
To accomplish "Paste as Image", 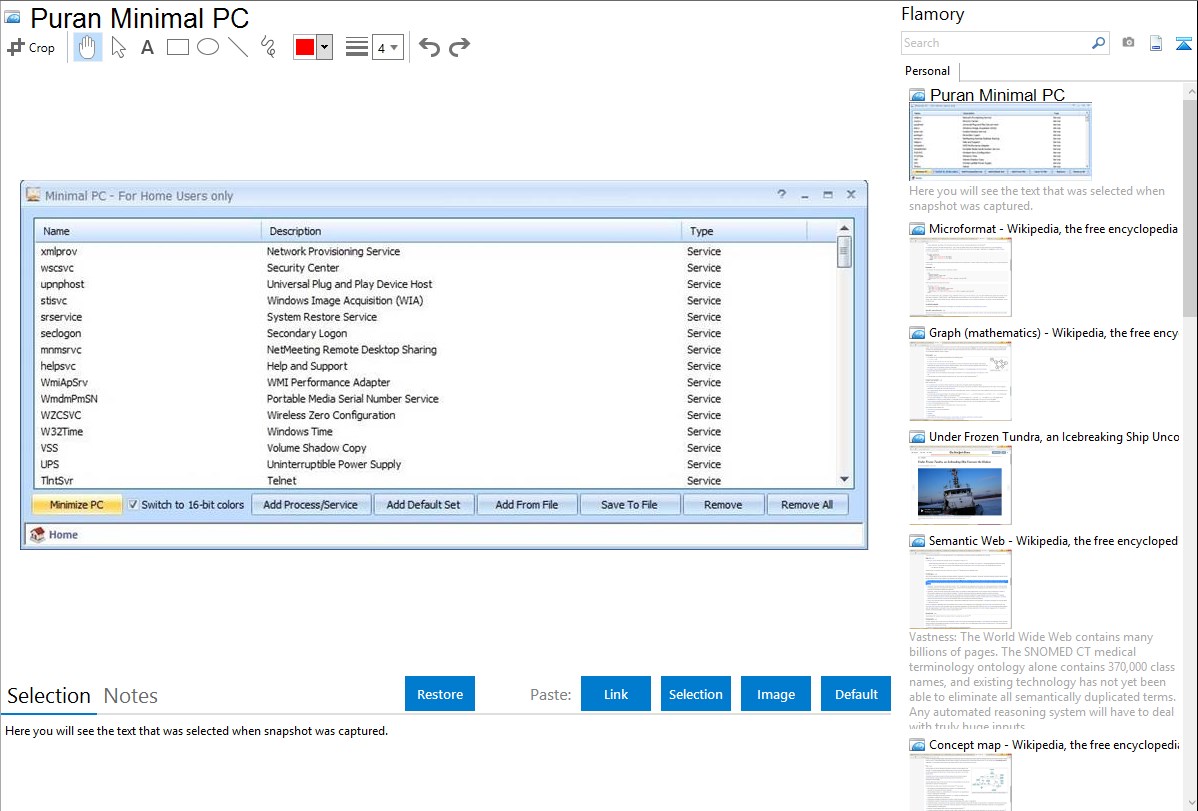I will click(x=776, y=694).
